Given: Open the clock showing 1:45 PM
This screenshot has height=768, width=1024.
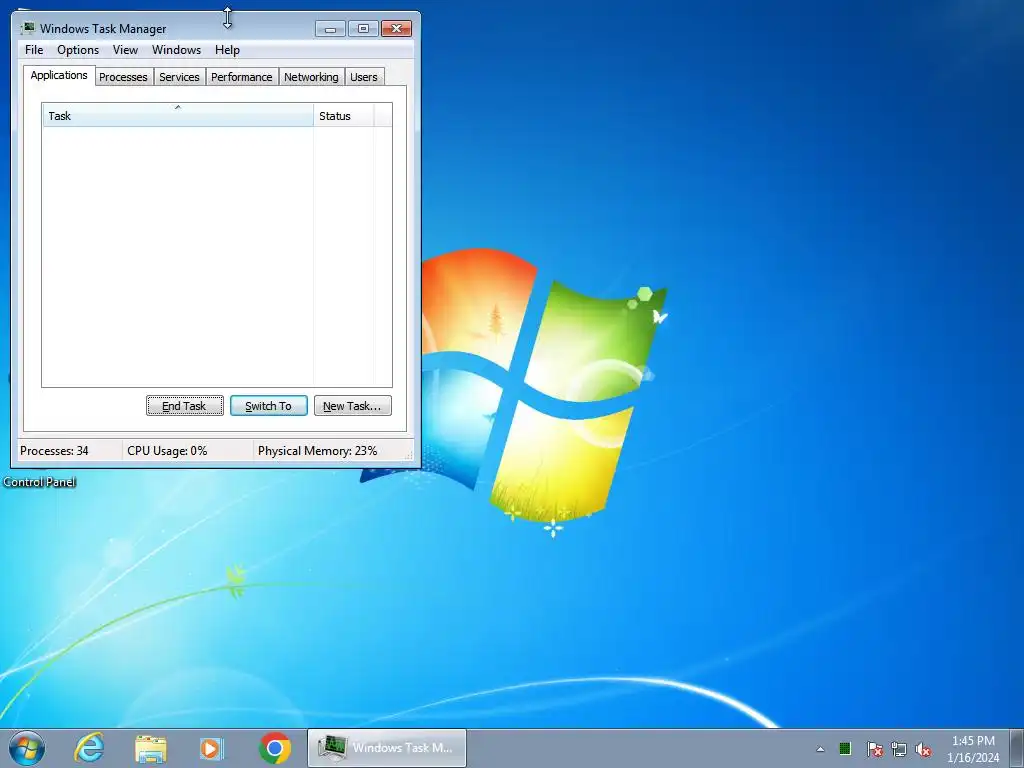Looking at the screenshot, I should tap(973, 749).
